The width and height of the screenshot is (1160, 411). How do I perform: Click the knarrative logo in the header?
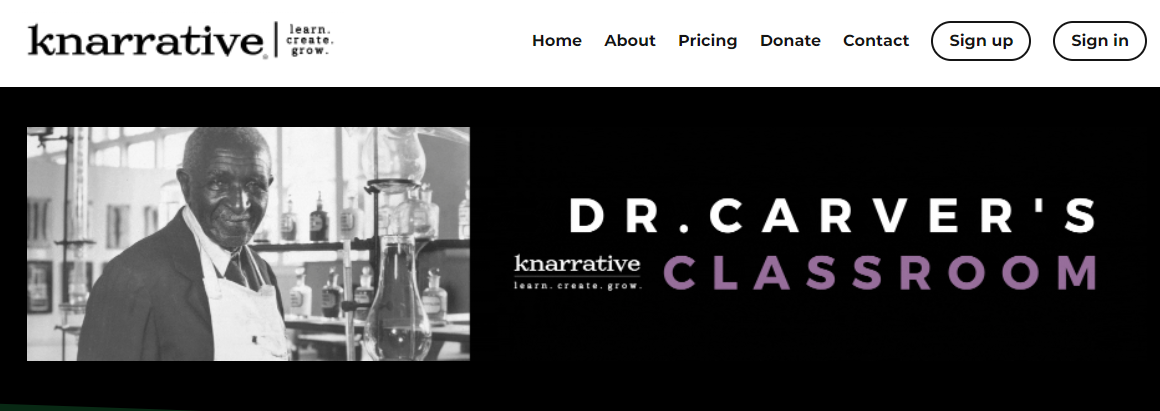(x=148, y=41)
